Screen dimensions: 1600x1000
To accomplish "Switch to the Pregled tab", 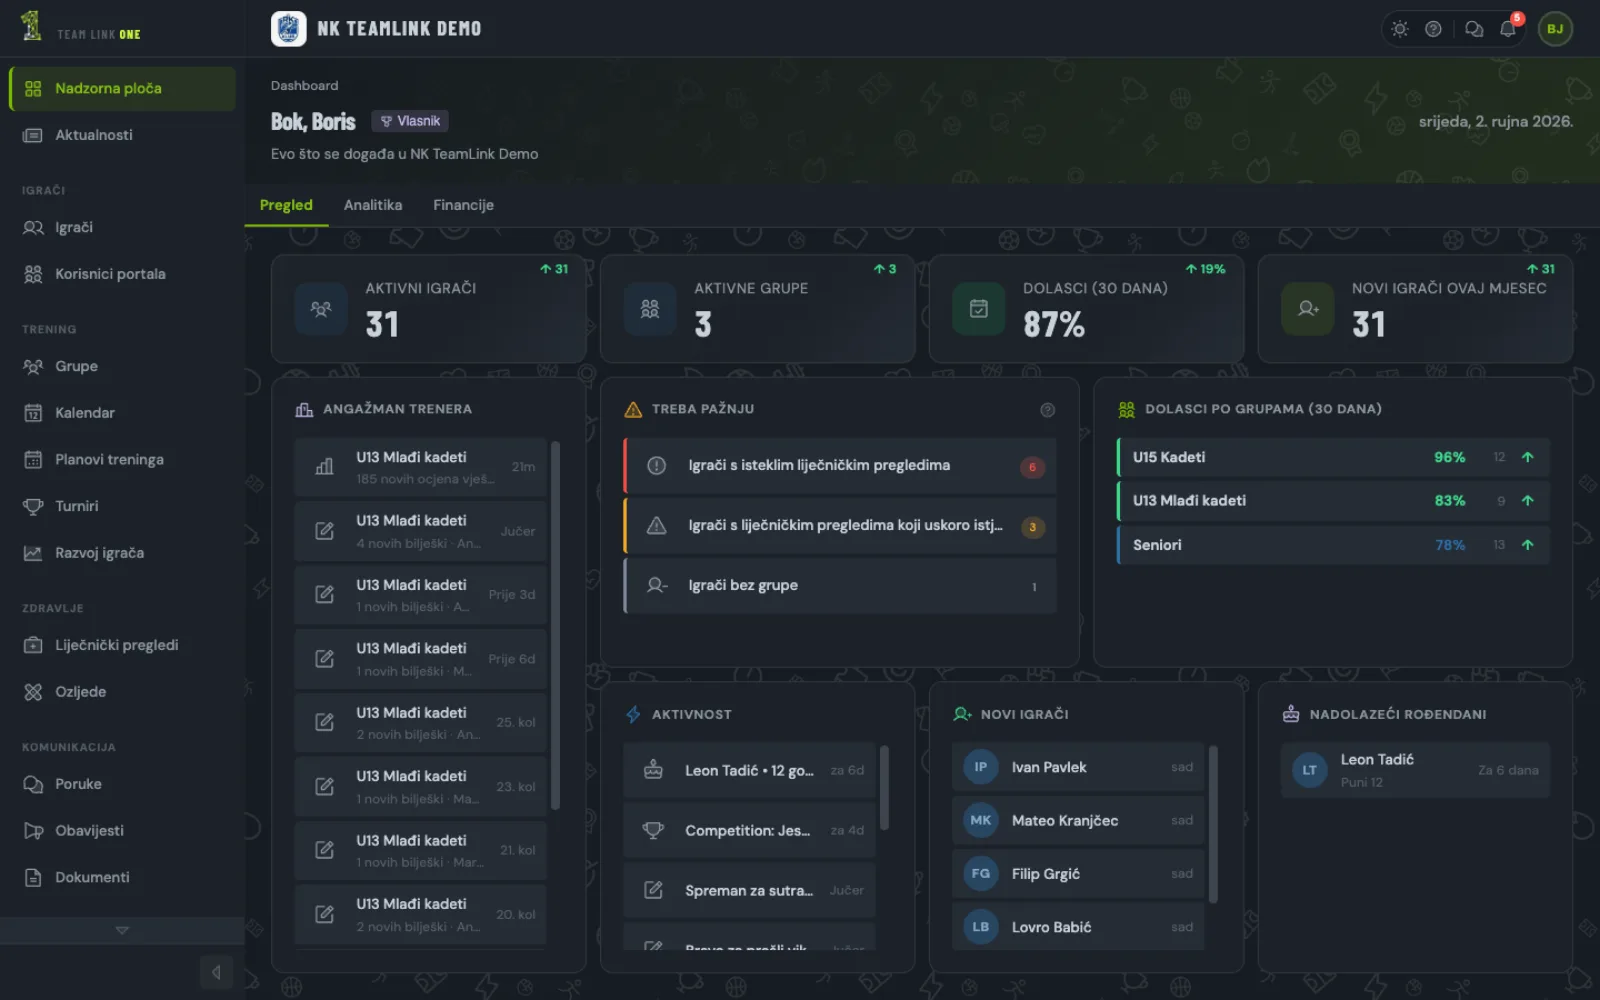I will [x=286, y=205].
